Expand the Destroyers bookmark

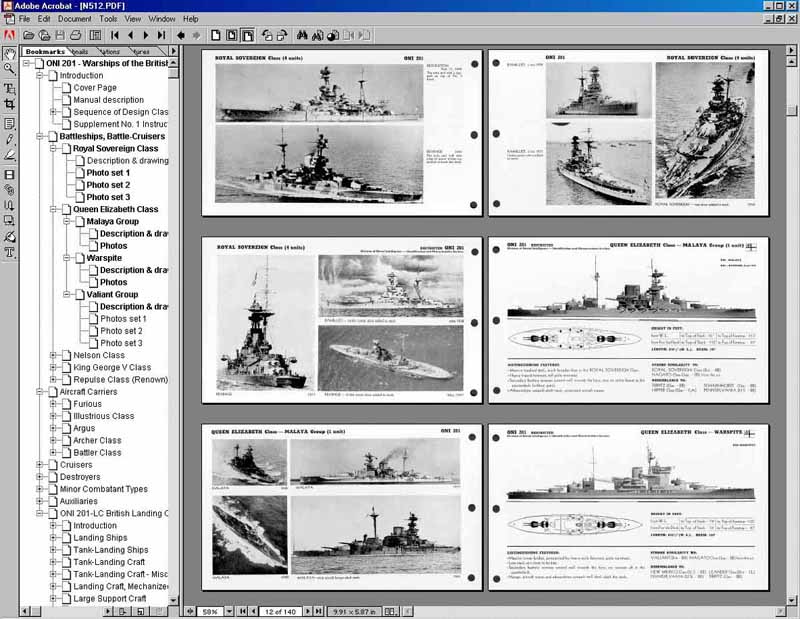[39, 477]
